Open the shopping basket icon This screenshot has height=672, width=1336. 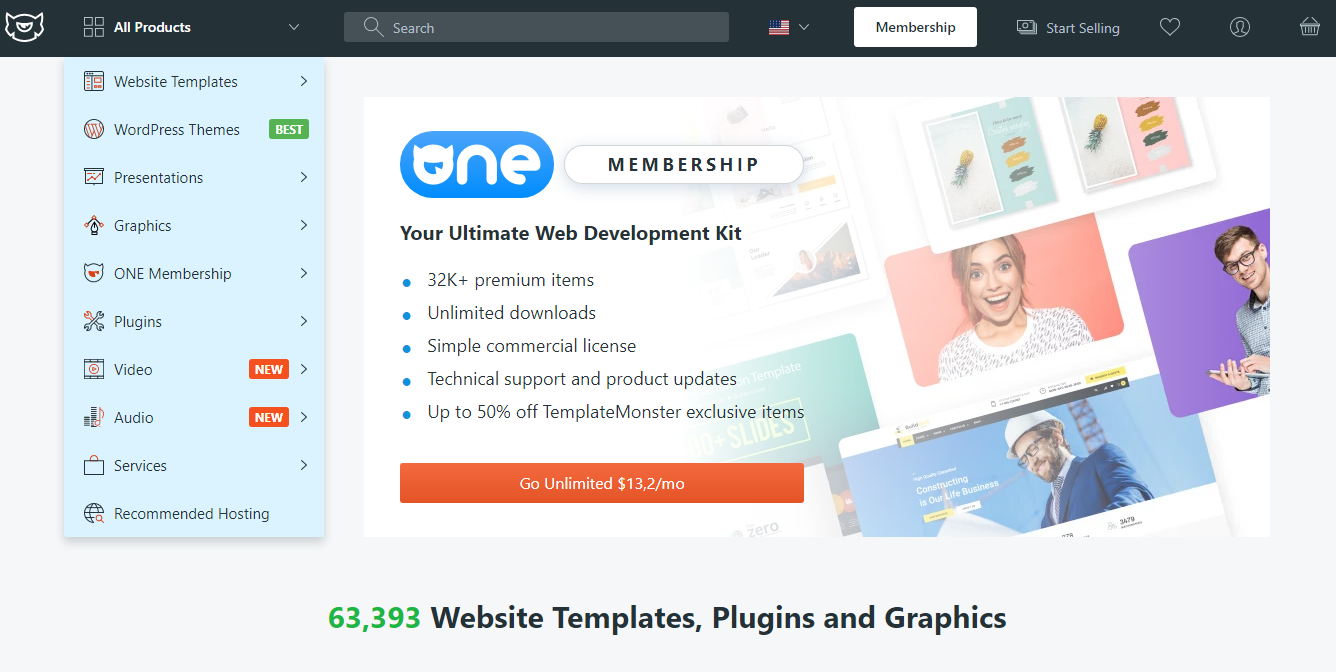(x=1310, y=27)
